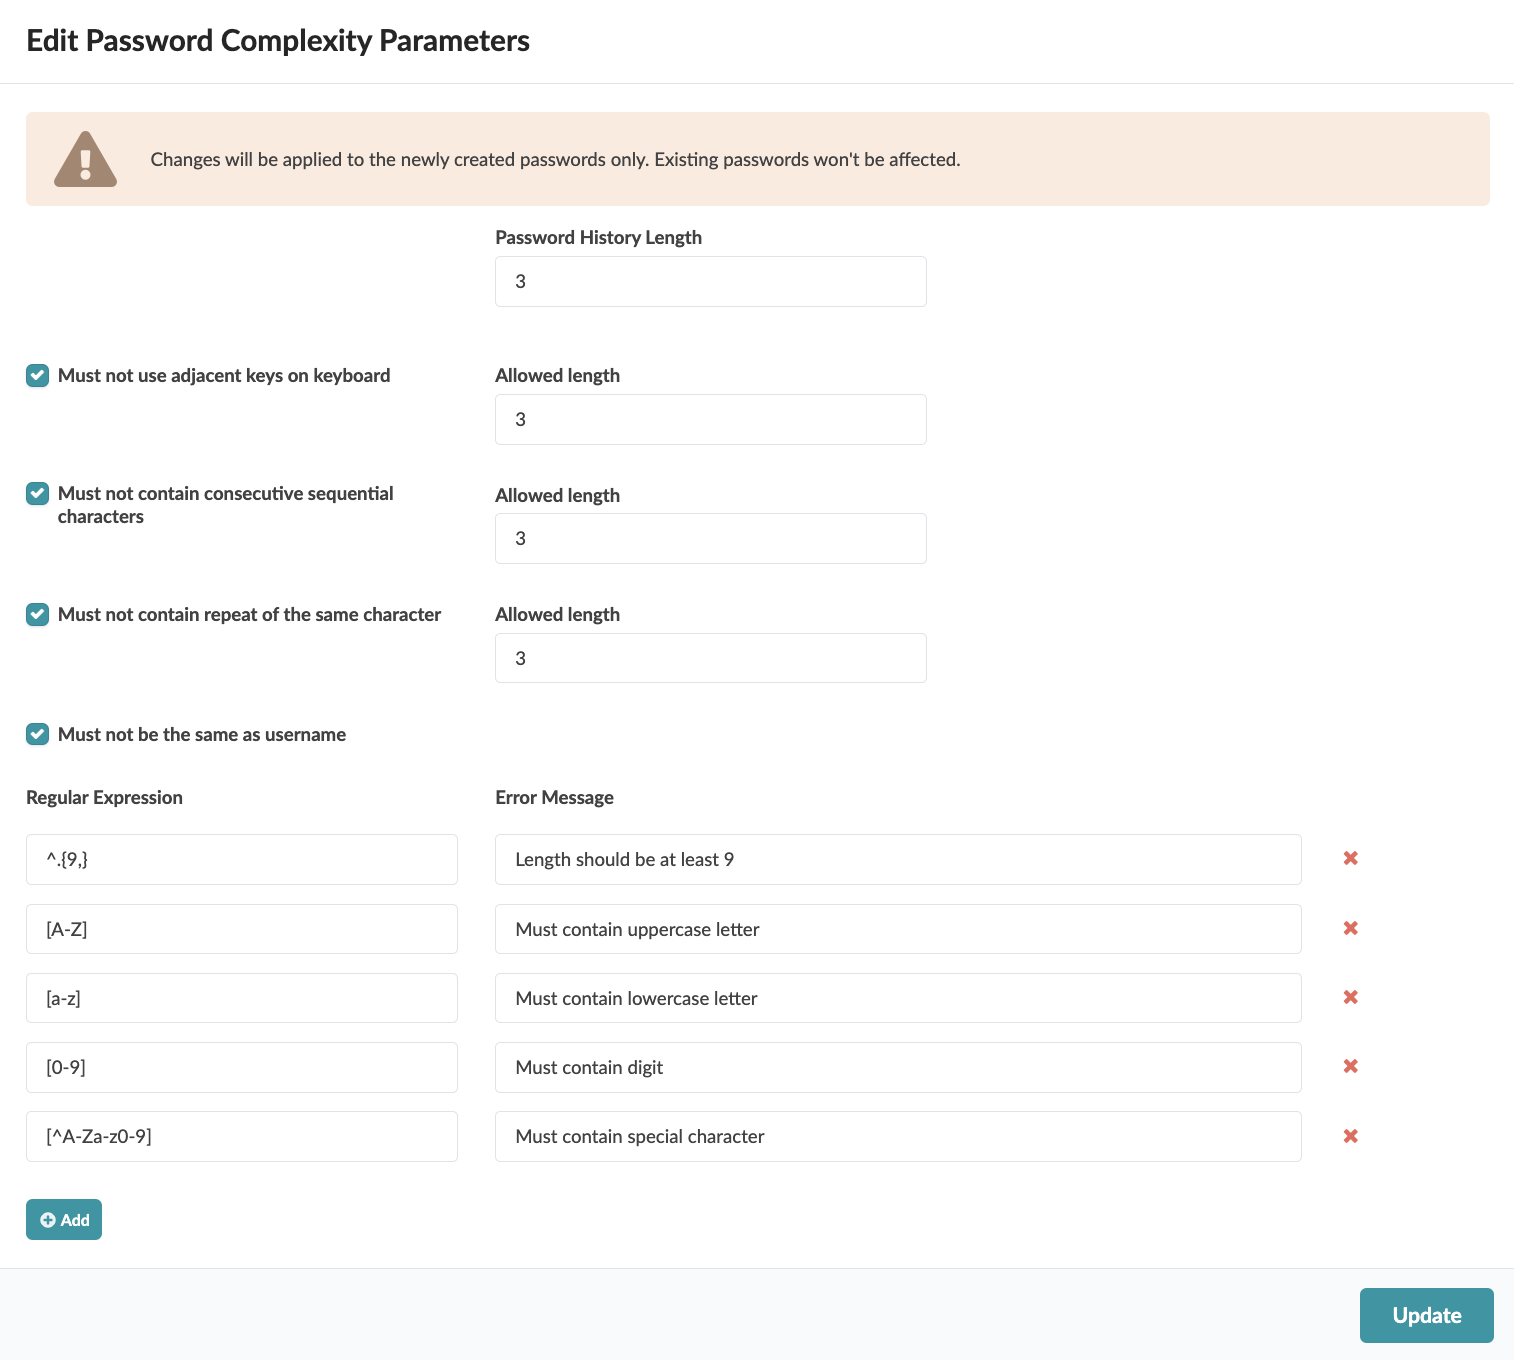Edit the 'Must contain special character' message
This screenshot has height=1360, width=1514.
point(897,1137)
